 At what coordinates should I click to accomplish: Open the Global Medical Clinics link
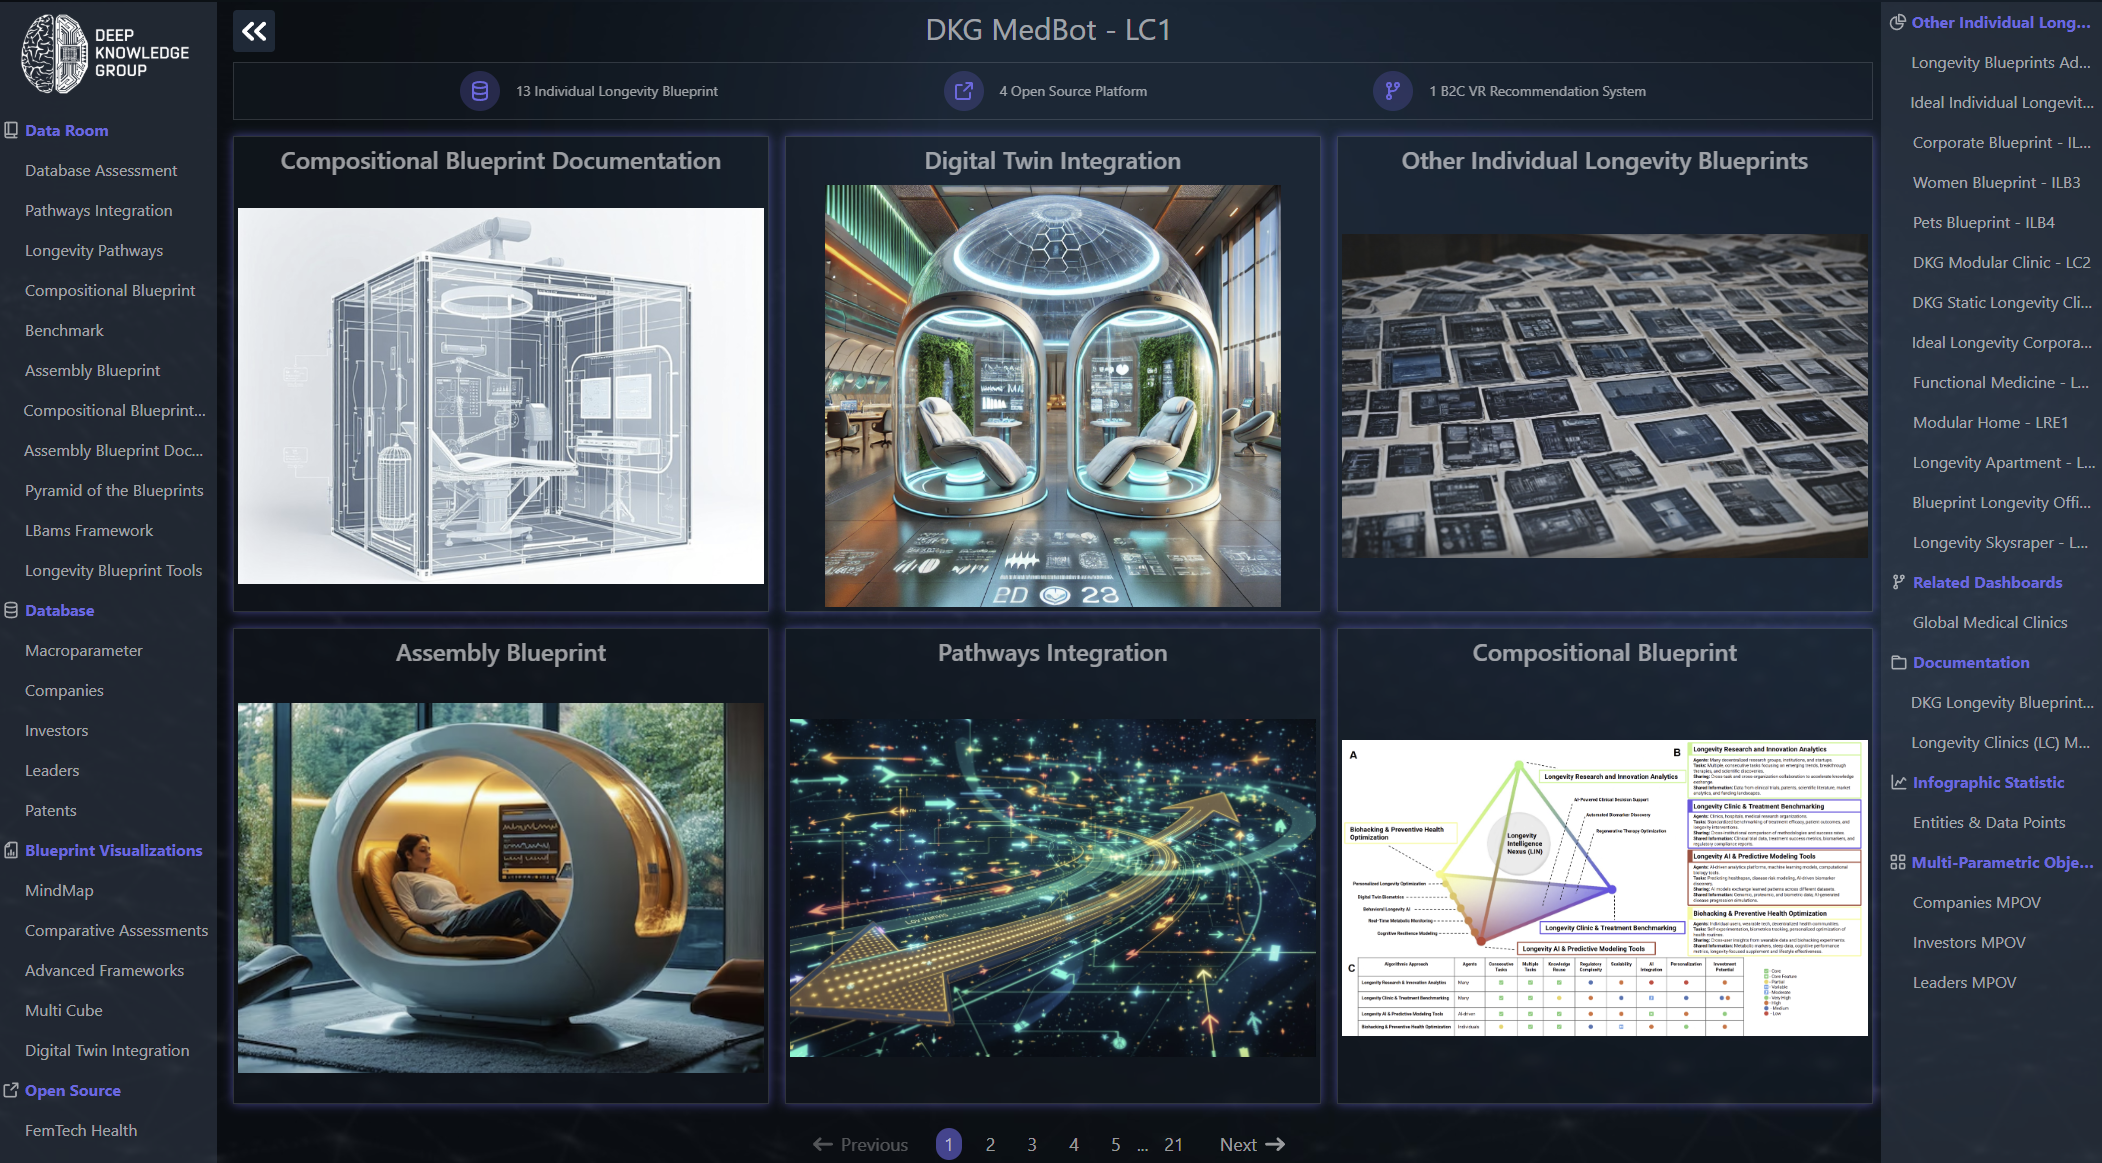click(1989, 622)
